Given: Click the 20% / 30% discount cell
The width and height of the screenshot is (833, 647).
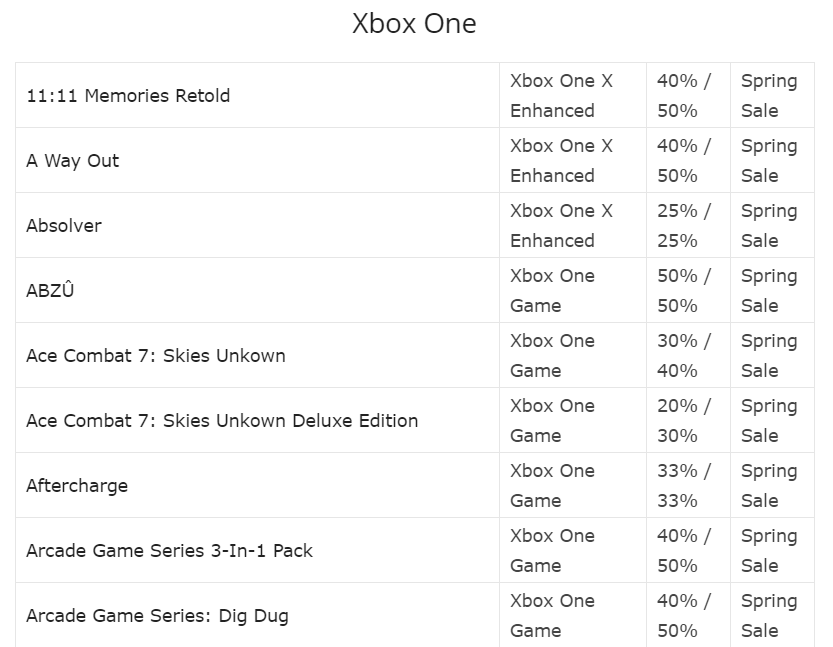Looking at the screenshot, I should [684, 421].
